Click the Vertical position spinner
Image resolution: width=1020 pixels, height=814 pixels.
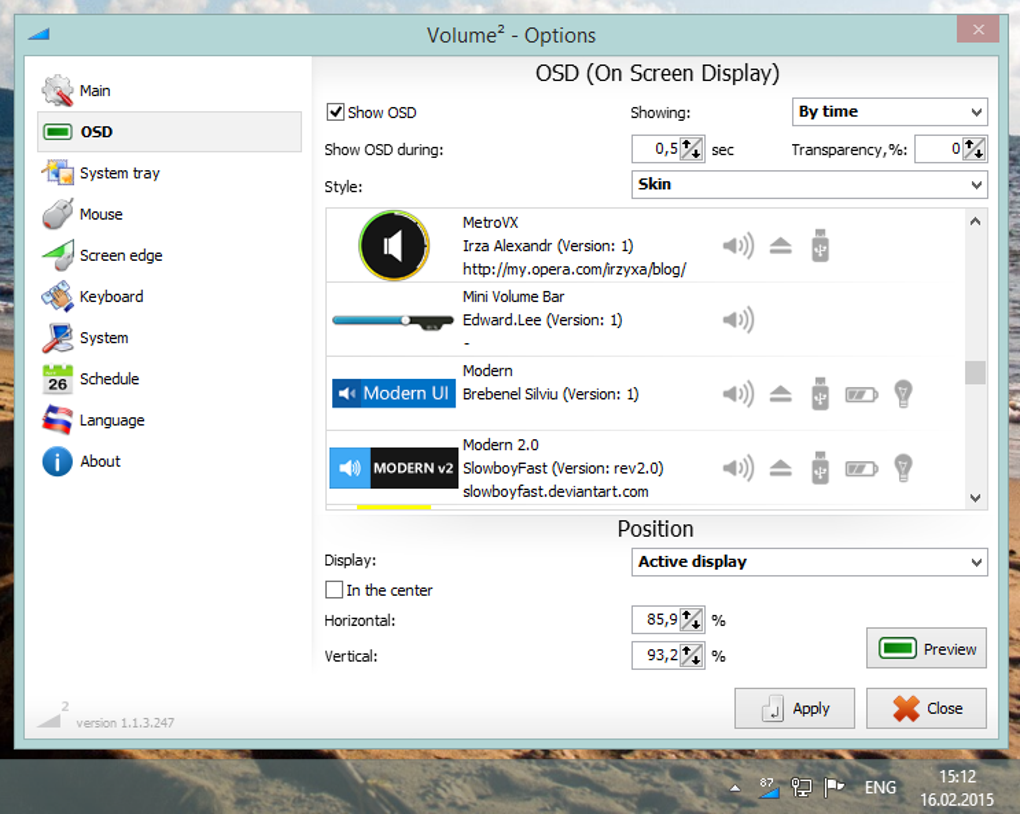click(692, 655)
